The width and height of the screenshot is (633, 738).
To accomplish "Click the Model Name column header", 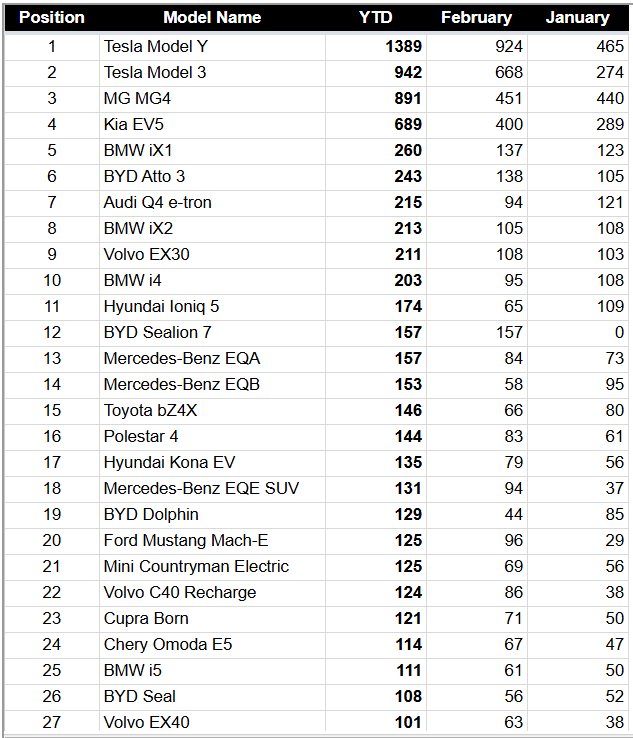I will pyautogui.click(x=212, y=17).
